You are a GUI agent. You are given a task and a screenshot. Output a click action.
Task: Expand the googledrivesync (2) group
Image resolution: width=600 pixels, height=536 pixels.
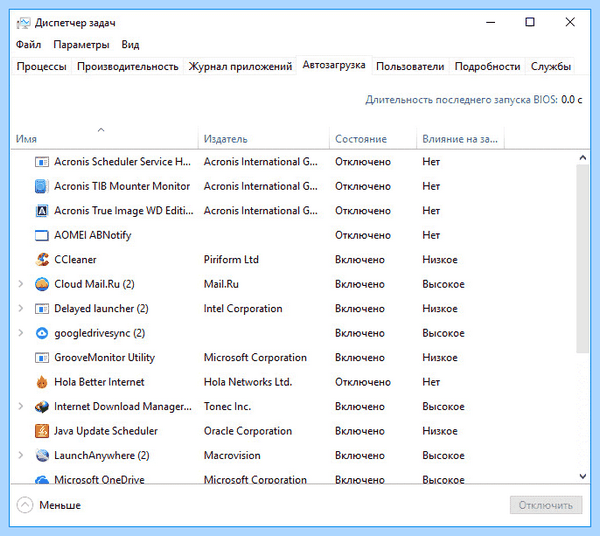pyautogui.click(x=21, y=333)
